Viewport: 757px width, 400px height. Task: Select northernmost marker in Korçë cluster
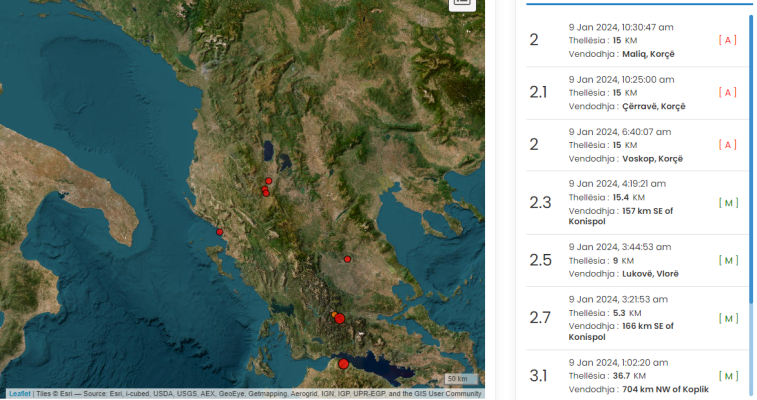268,181
